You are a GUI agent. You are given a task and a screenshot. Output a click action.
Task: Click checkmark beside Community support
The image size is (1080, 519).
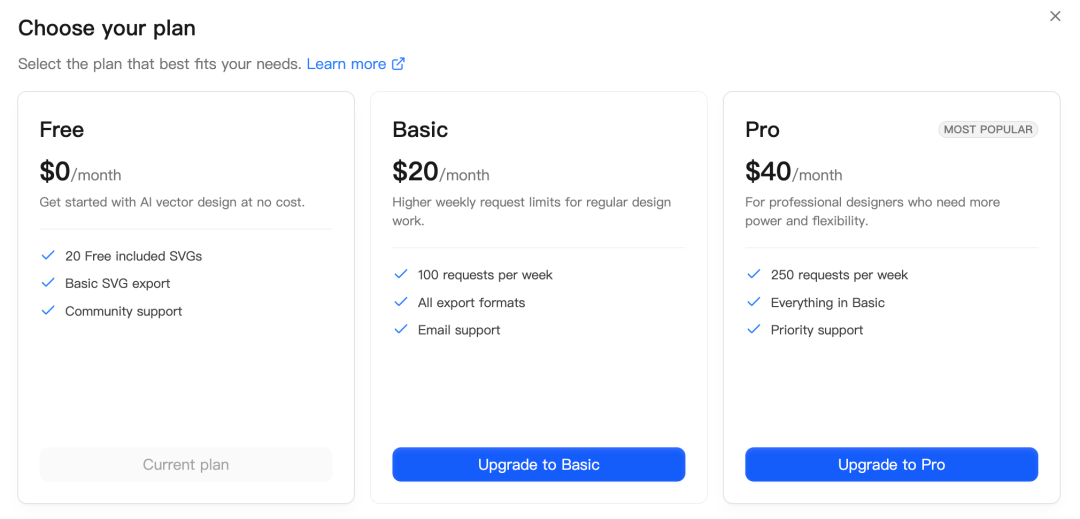pos(48,311)
